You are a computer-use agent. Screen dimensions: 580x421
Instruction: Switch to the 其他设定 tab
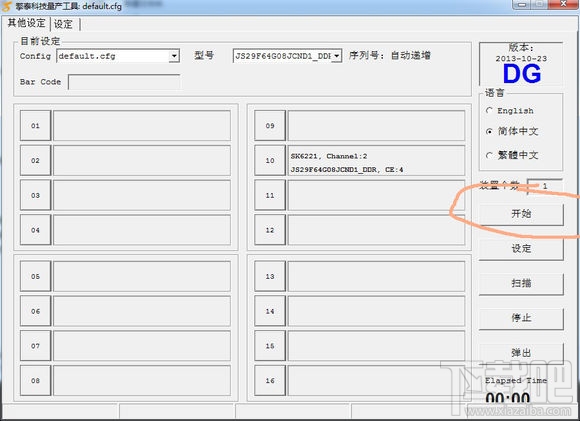[26, 23]
